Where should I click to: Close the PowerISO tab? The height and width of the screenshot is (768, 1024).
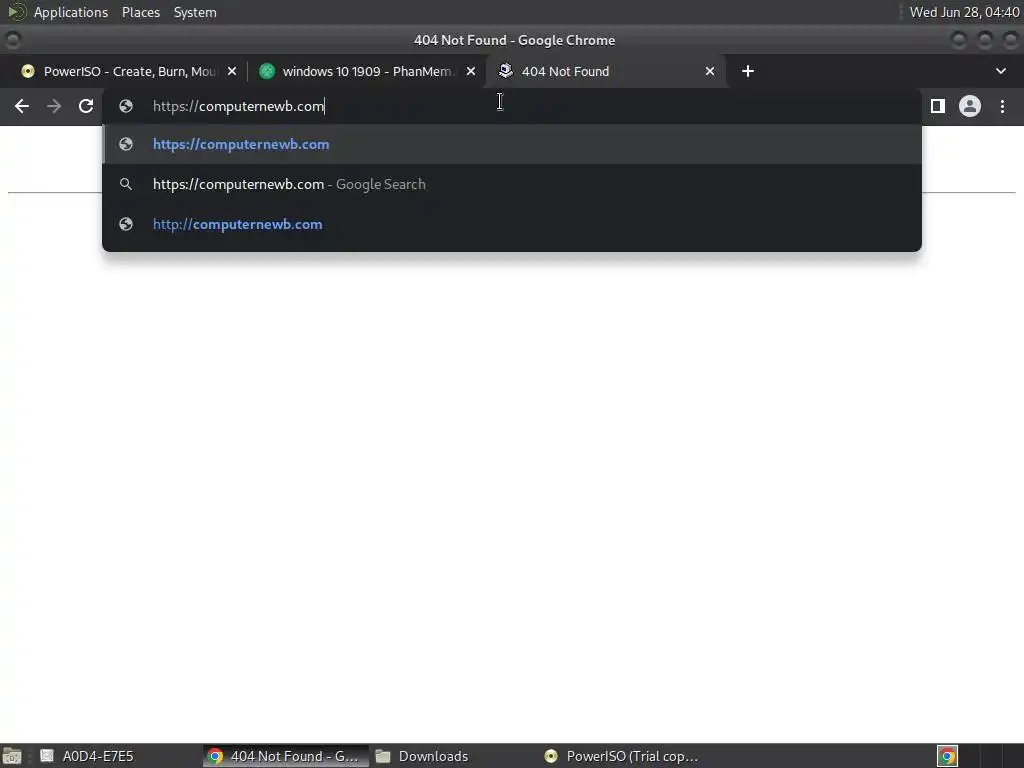232,71
